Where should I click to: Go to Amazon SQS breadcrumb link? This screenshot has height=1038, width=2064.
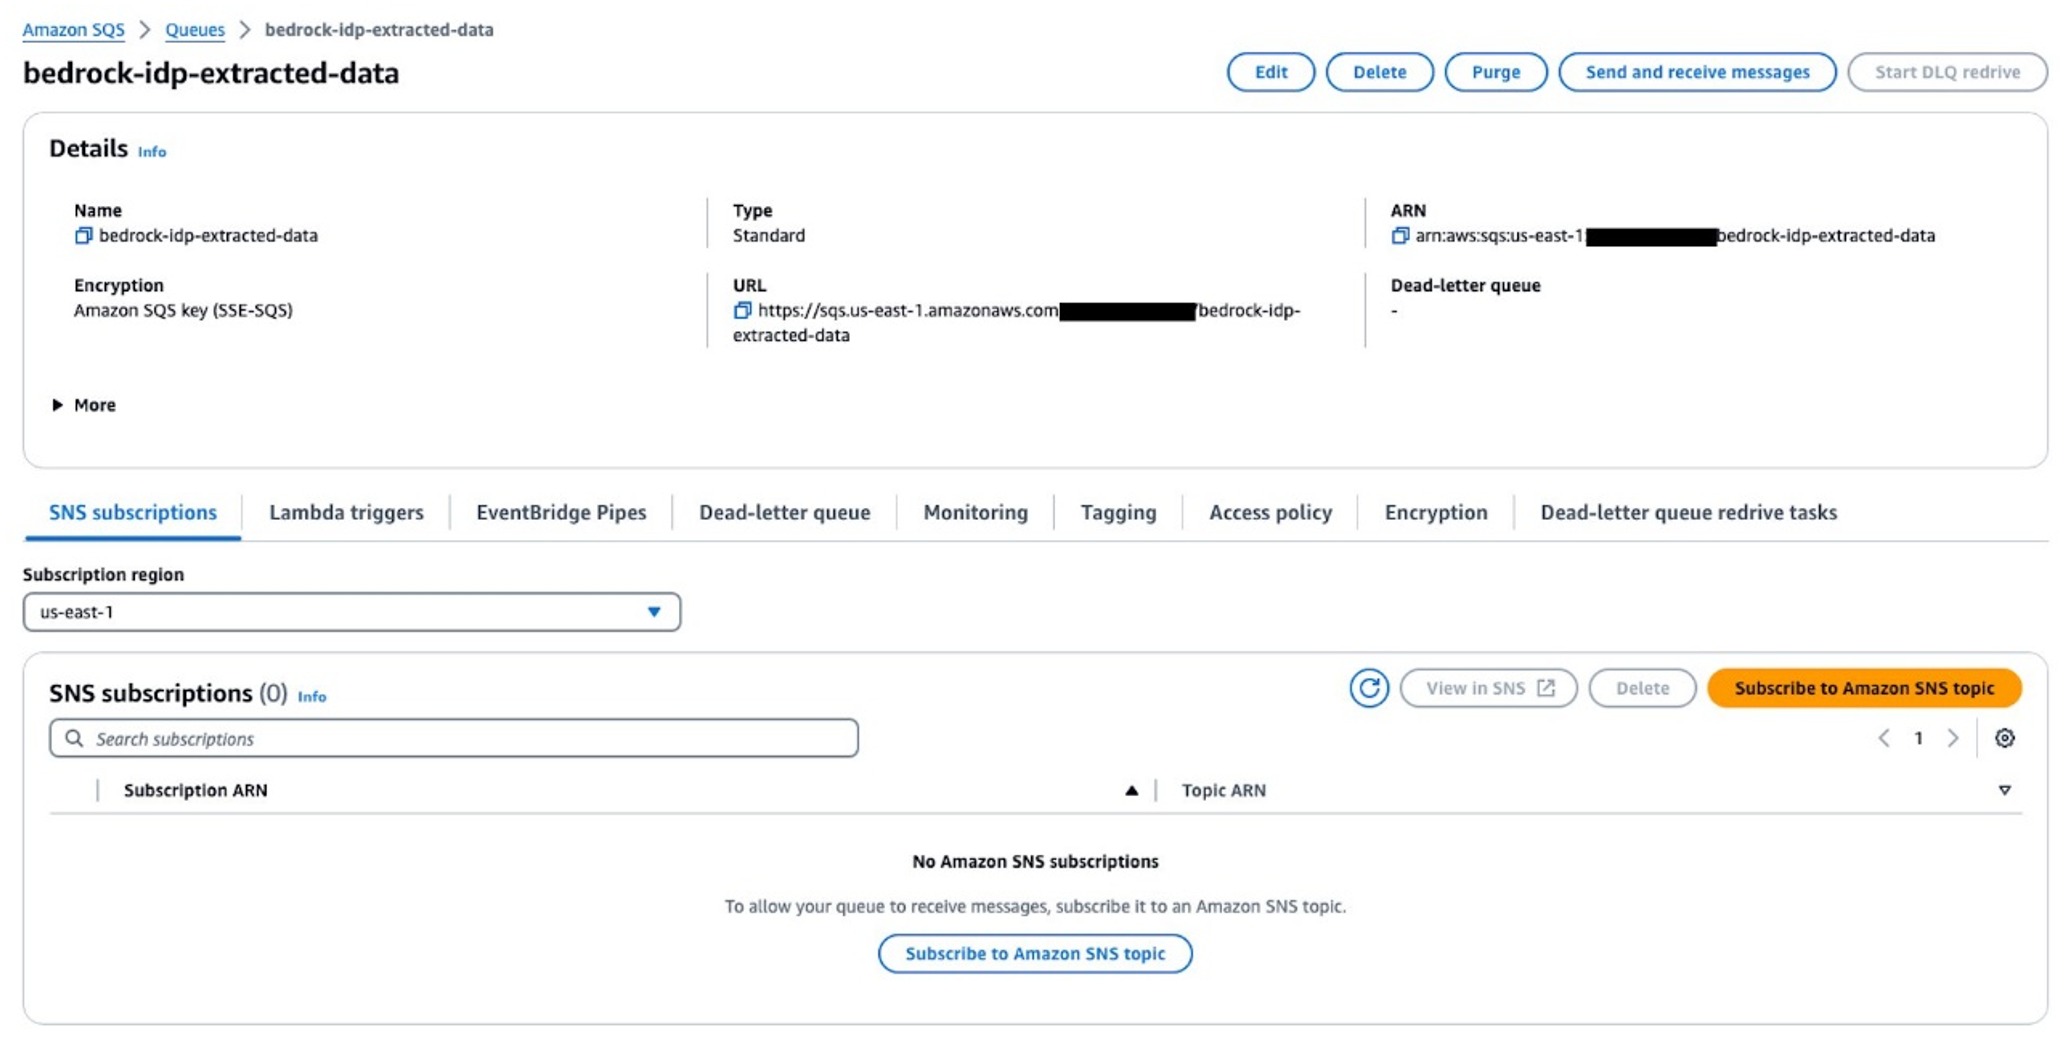click(73, 30)
